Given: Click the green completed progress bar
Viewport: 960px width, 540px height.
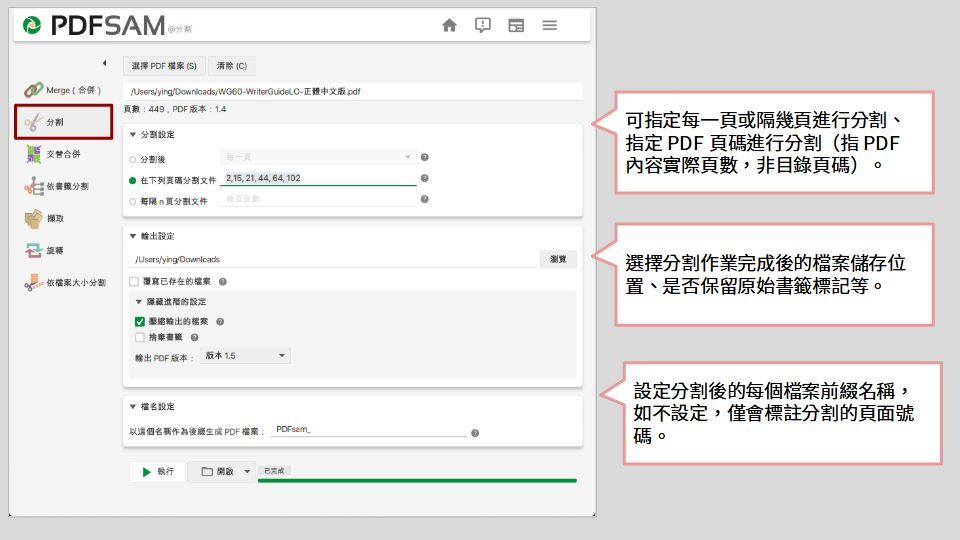Looking at the screenshot, I should pyautogui.click(x=417, y=481).
